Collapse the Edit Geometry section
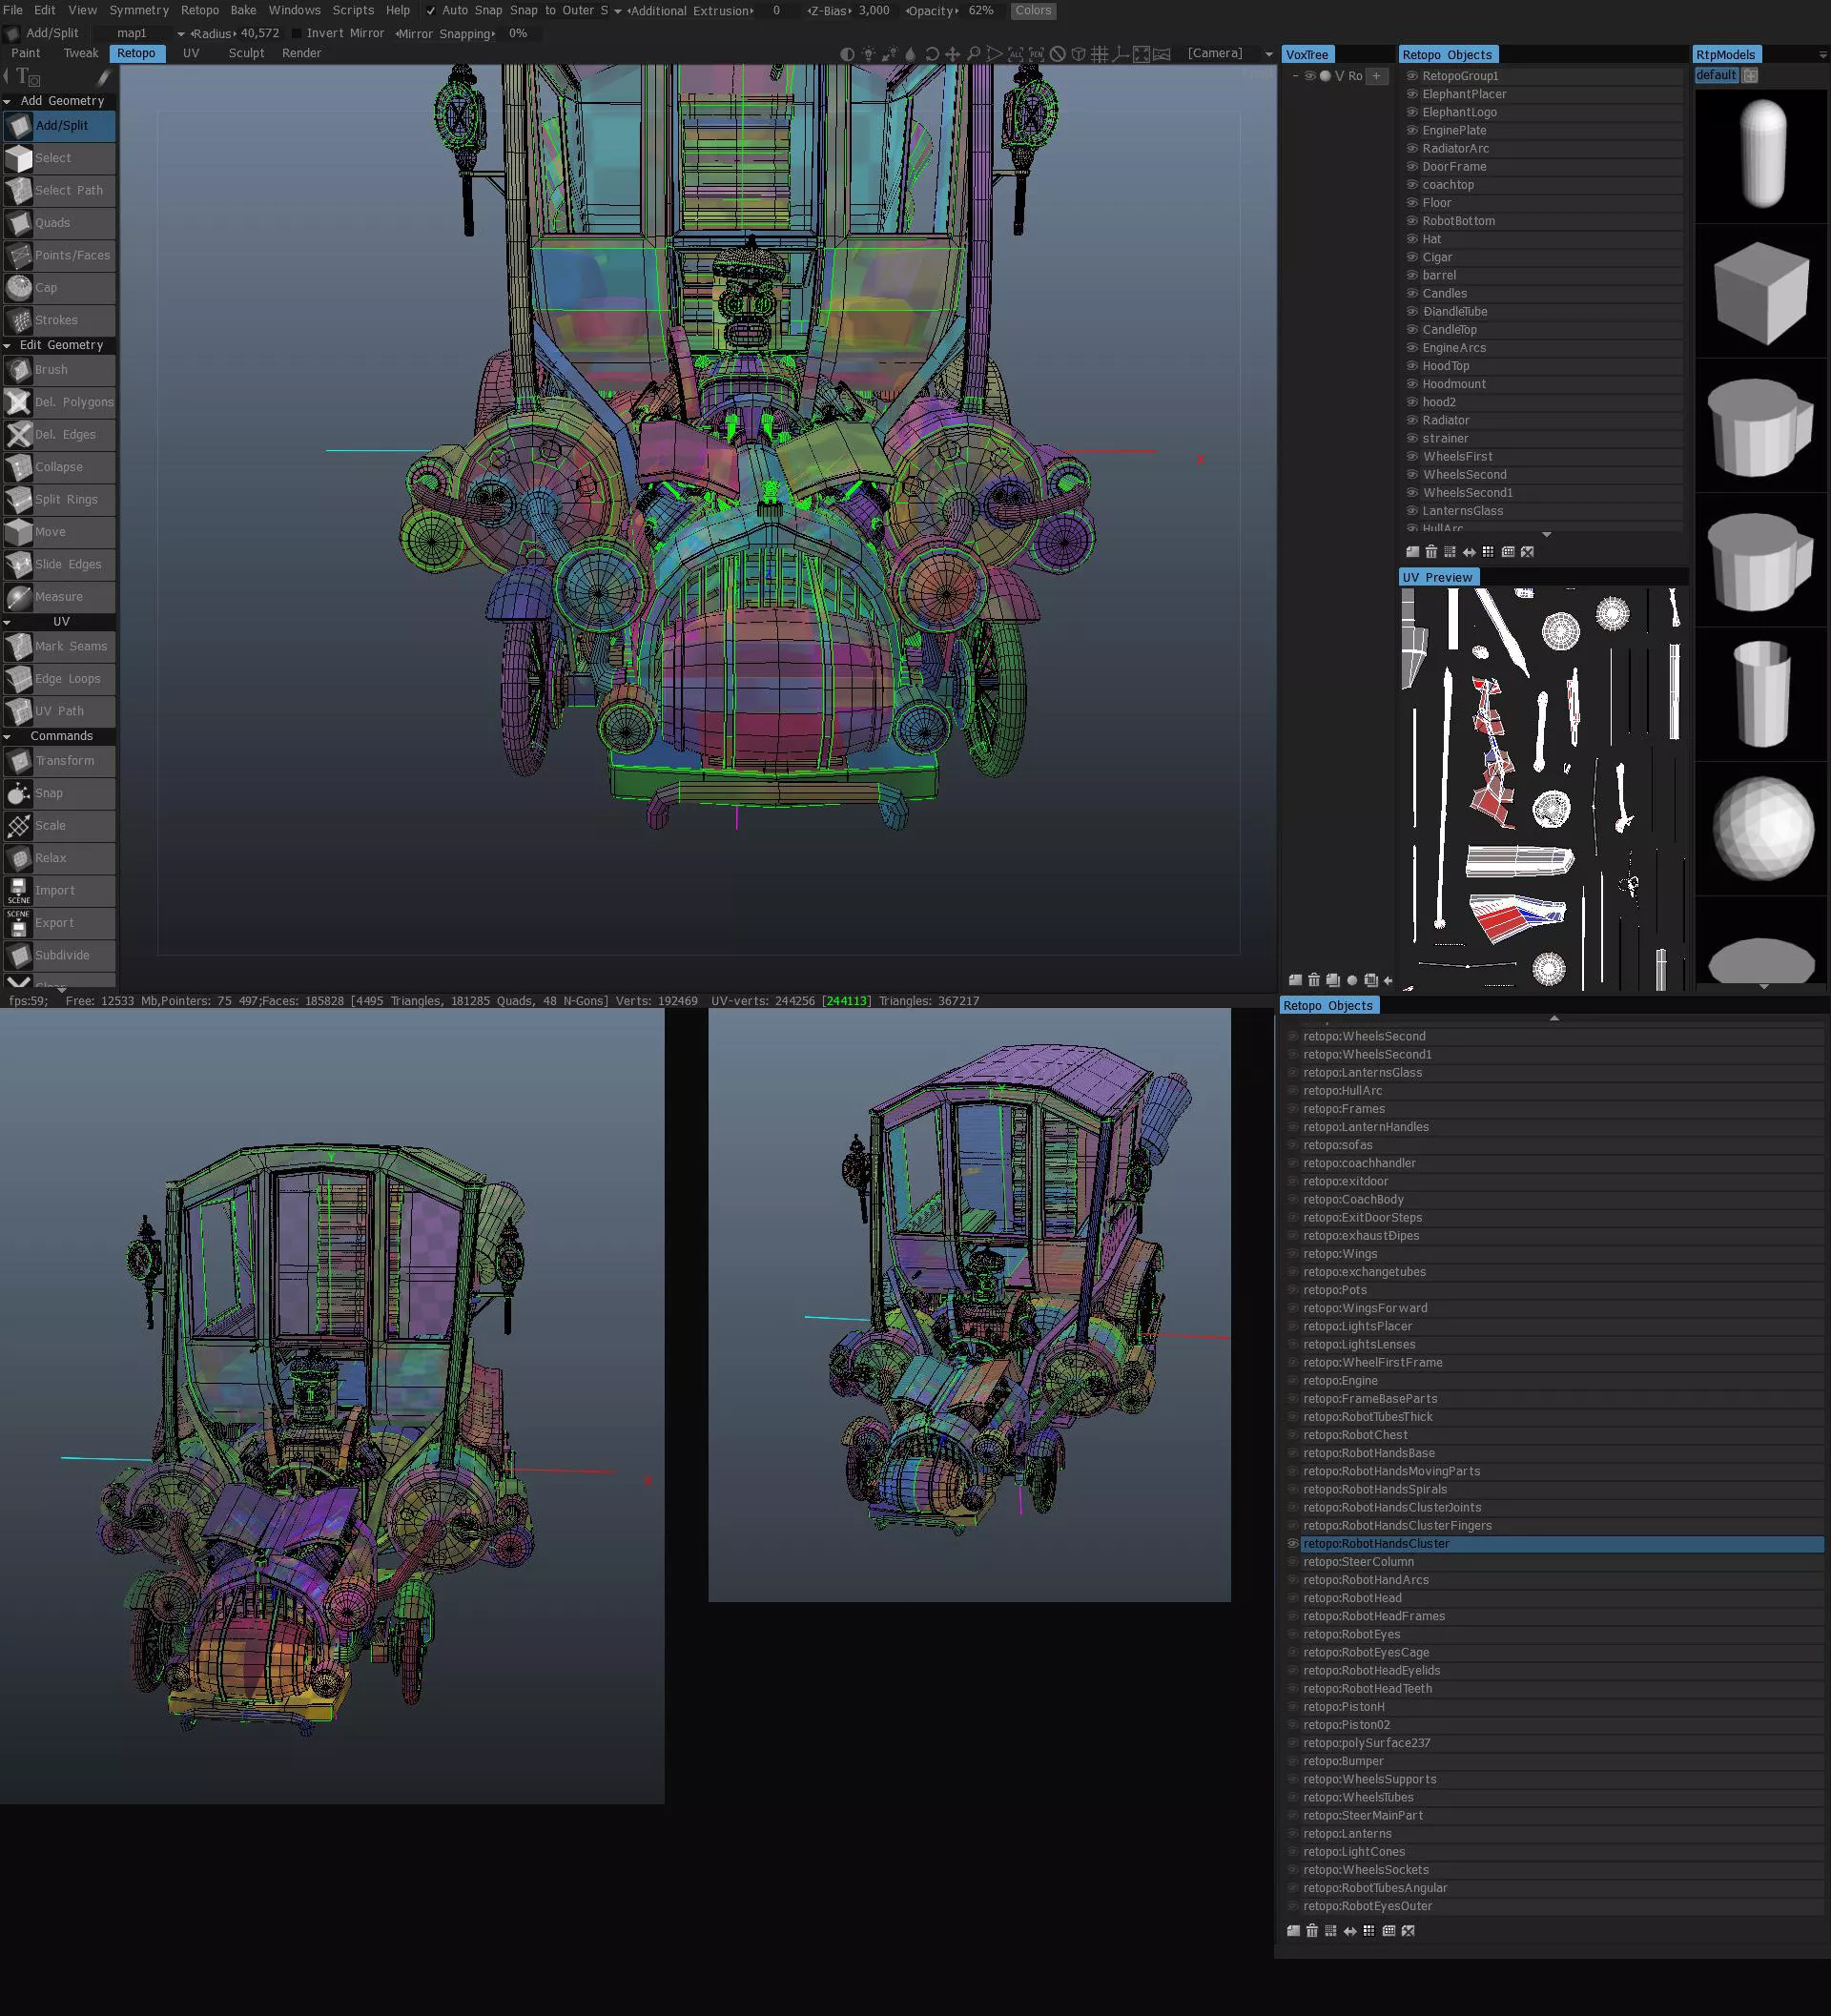The height and width of the screenshot is (2016, 1831). (8, 345)
